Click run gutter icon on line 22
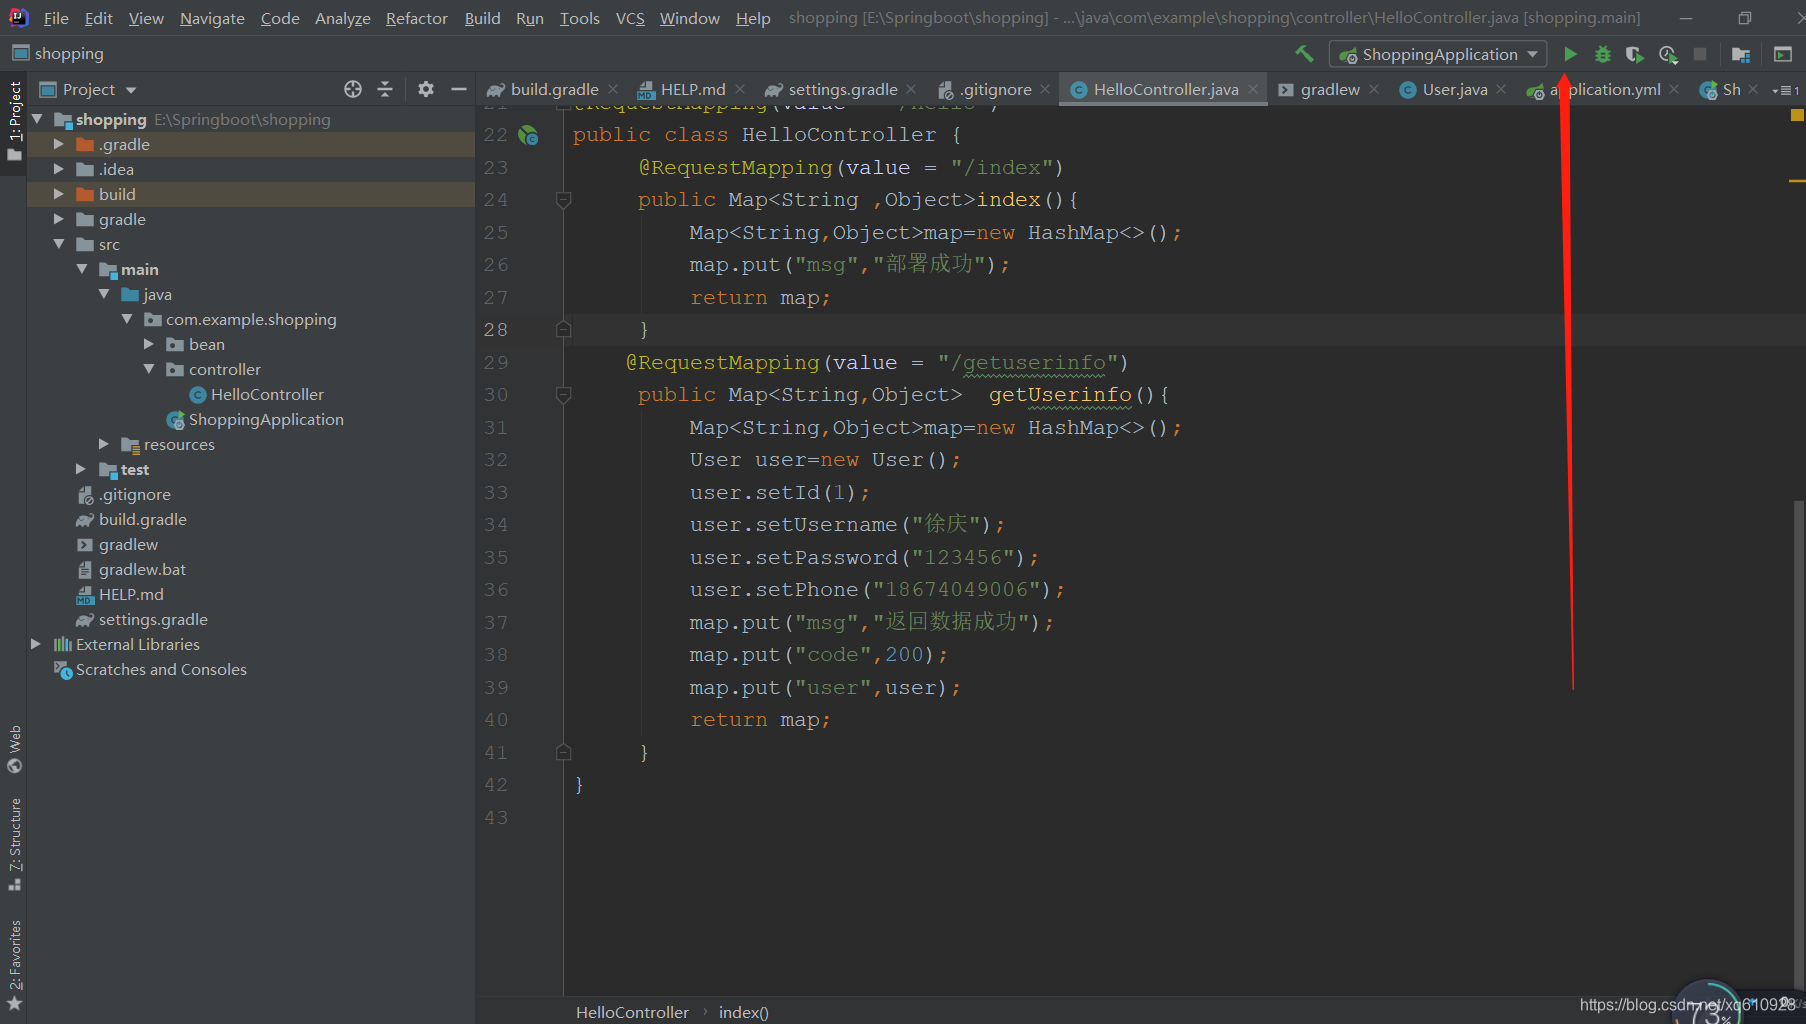The image size is (1806, 1024). 528,135
